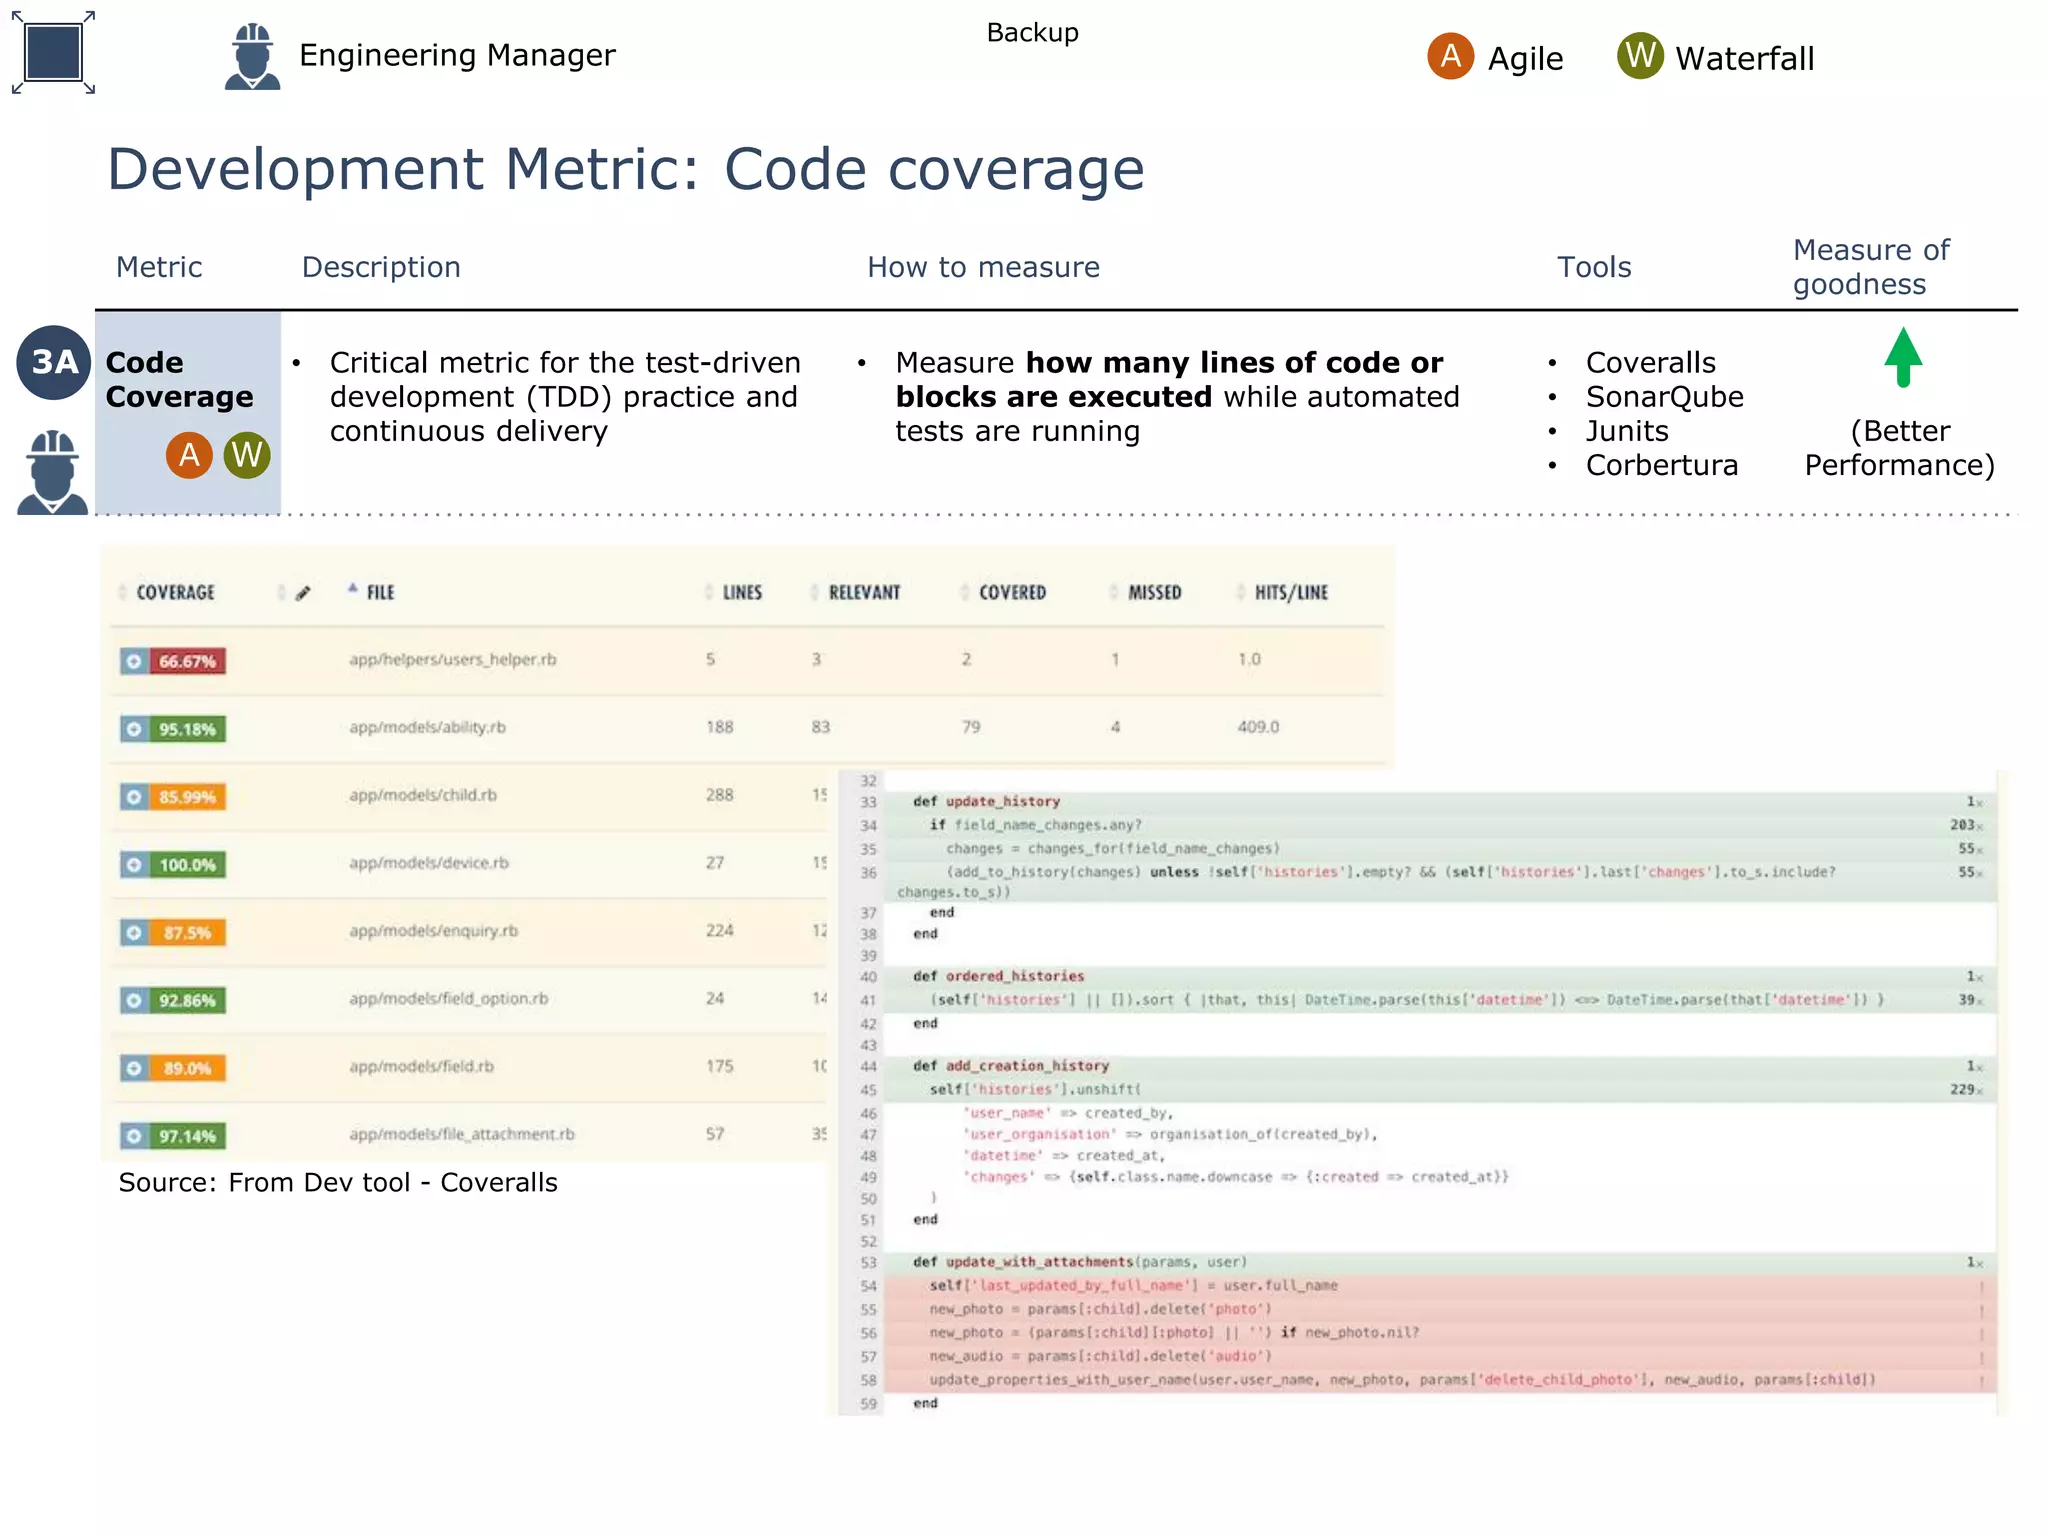Click the orange Agile legend badge

(x=1450, y=57)
